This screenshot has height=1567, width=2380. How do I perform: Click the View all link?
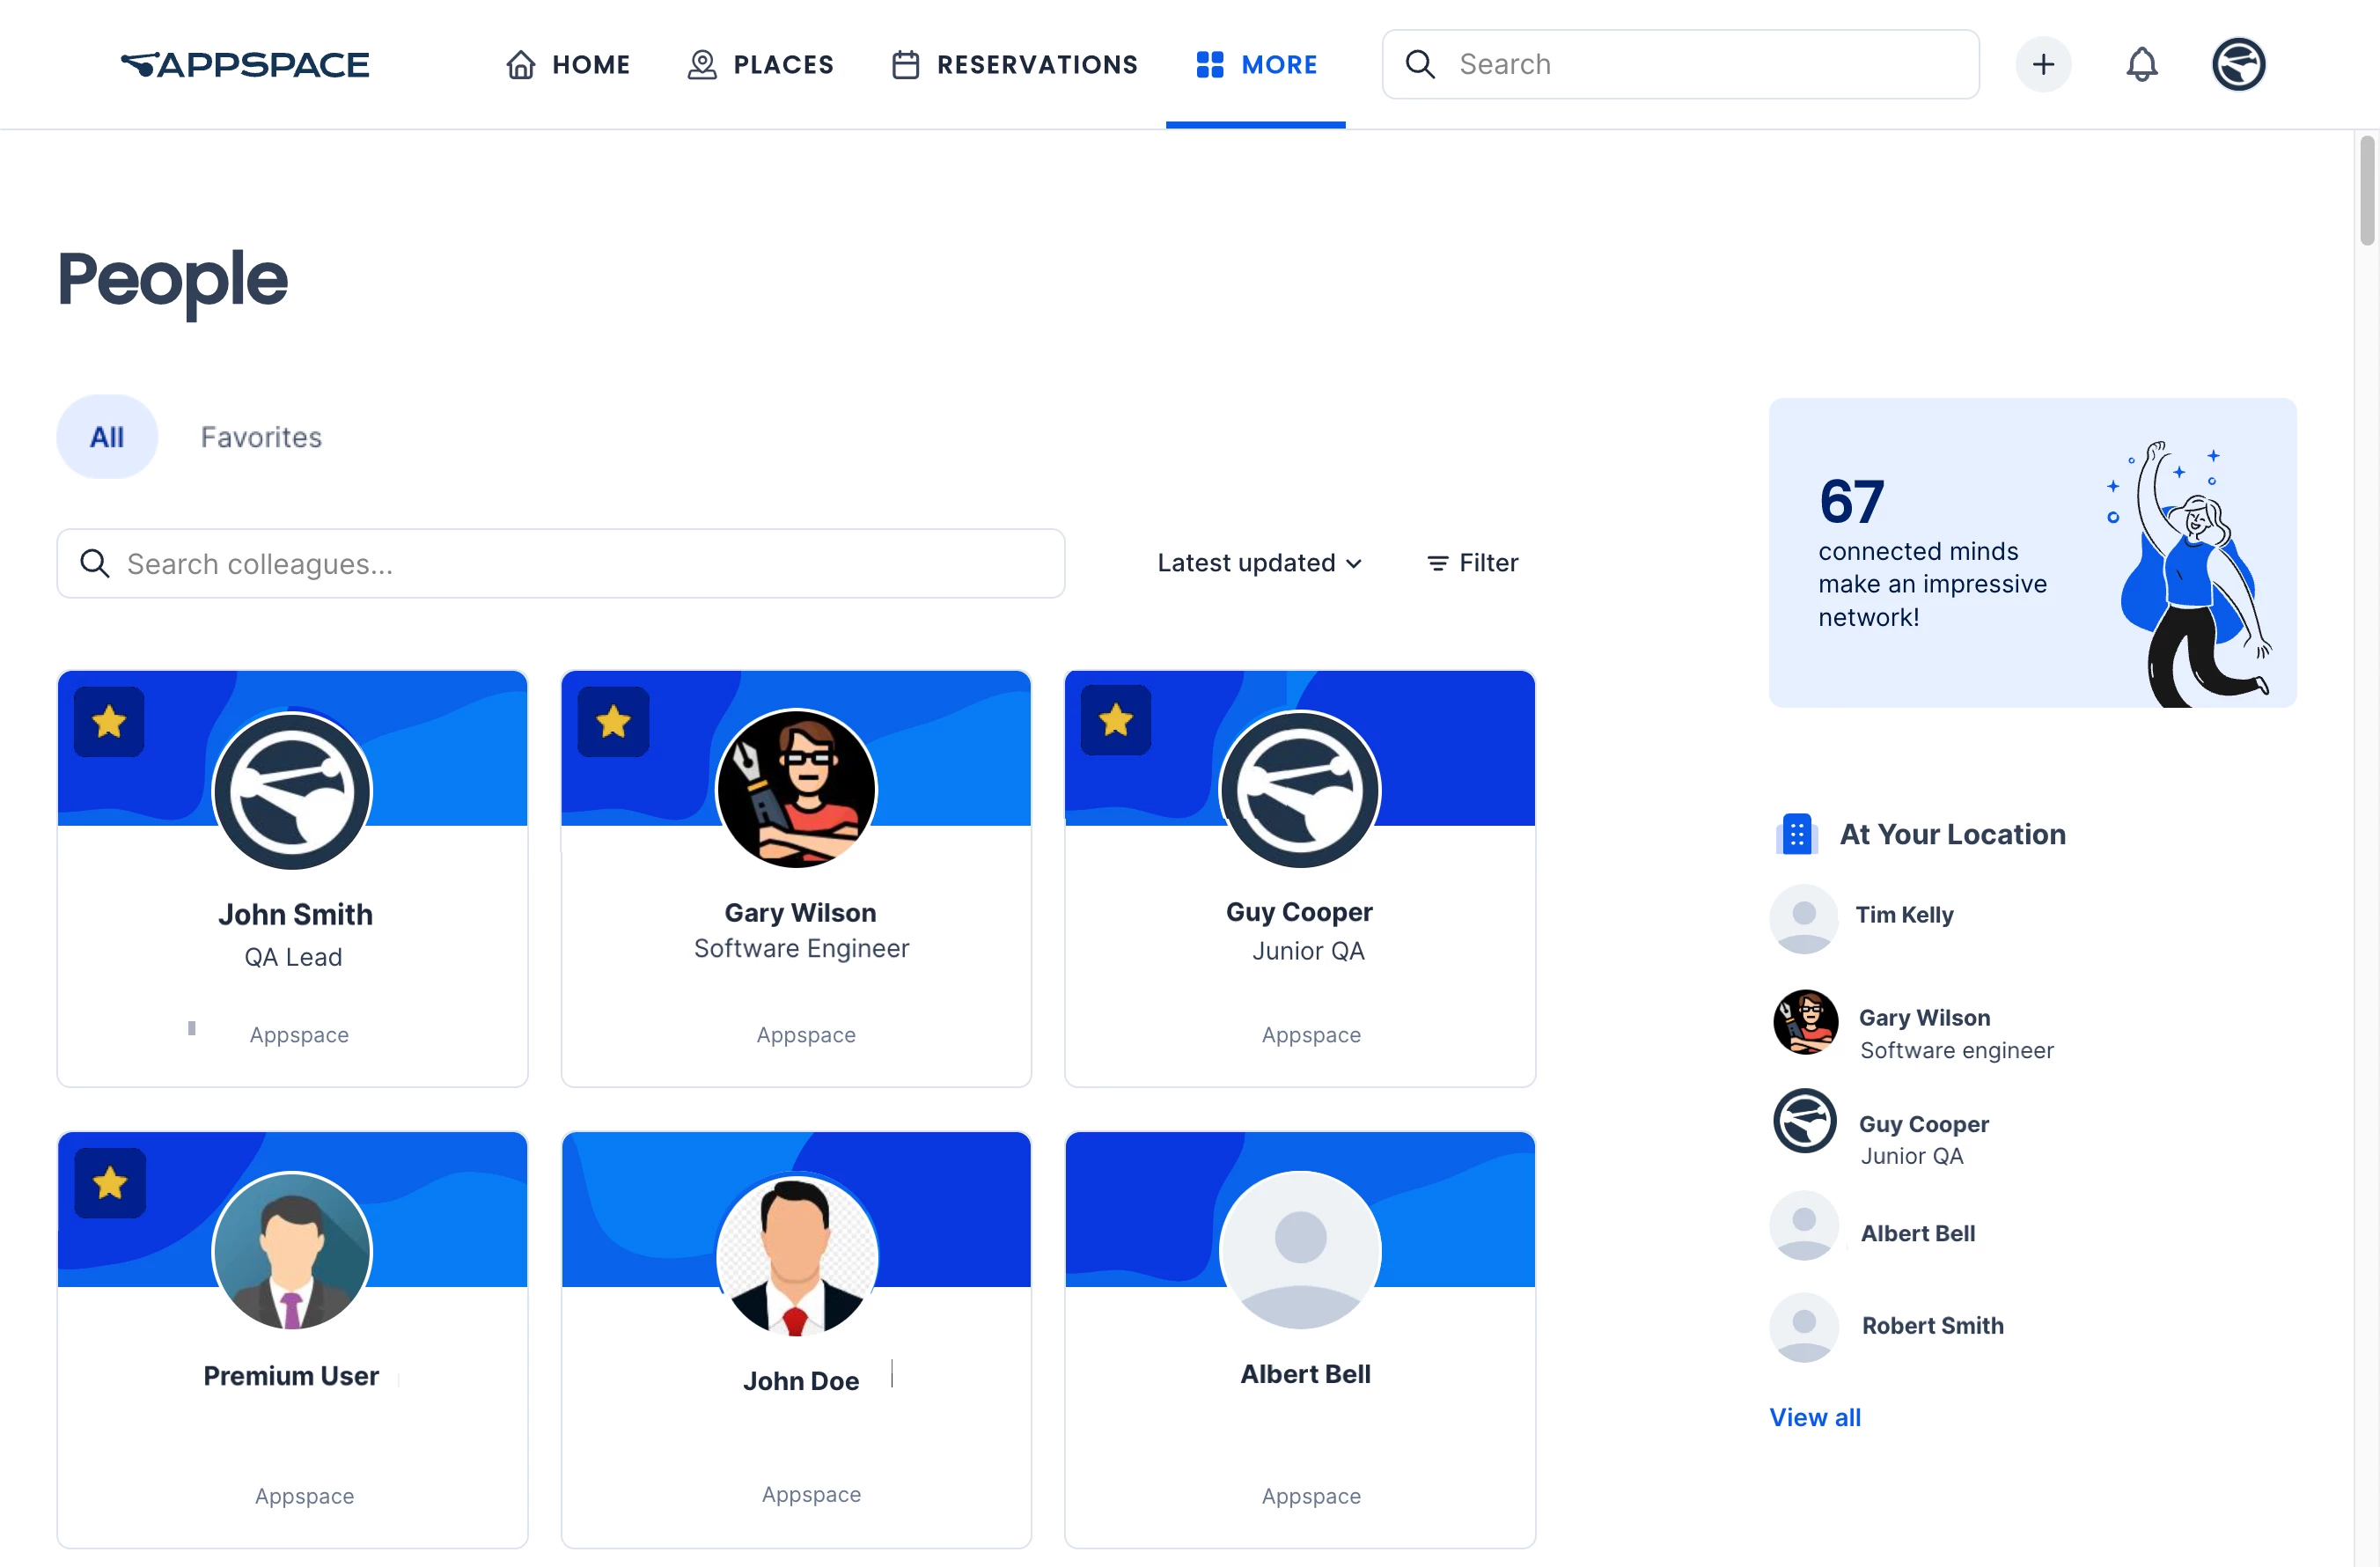[1814, 1417]
